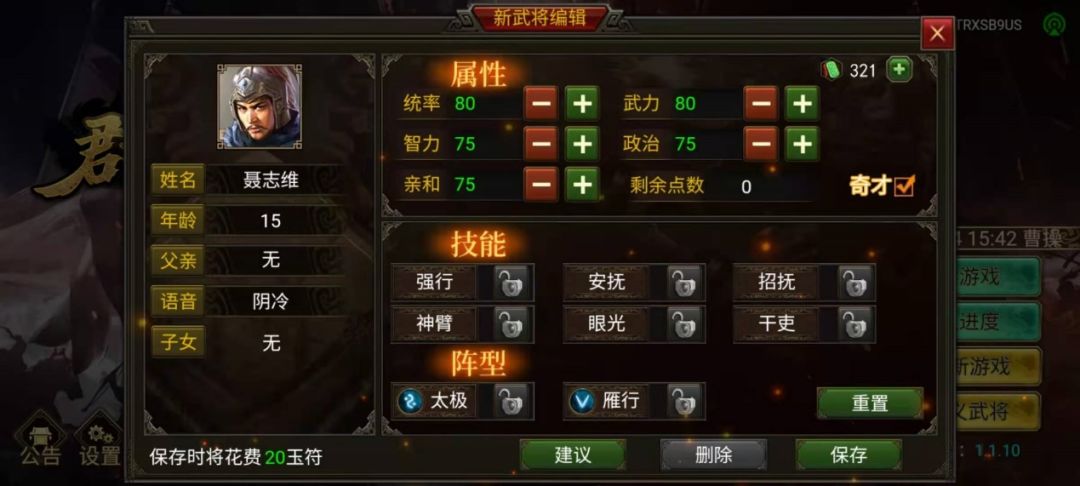Screen dimensions: 1080x486
Task: Add jade tokens via the green plus icon
Action: 899,70
